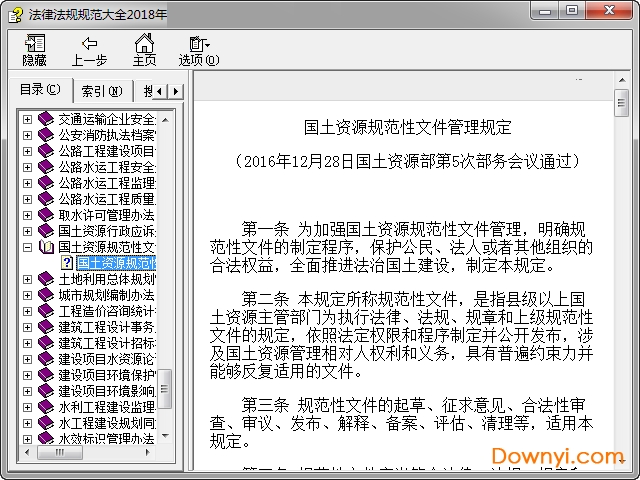Click the book icon for 水利工程建设监理
The image size is (640, 480).
click(46, 407)
